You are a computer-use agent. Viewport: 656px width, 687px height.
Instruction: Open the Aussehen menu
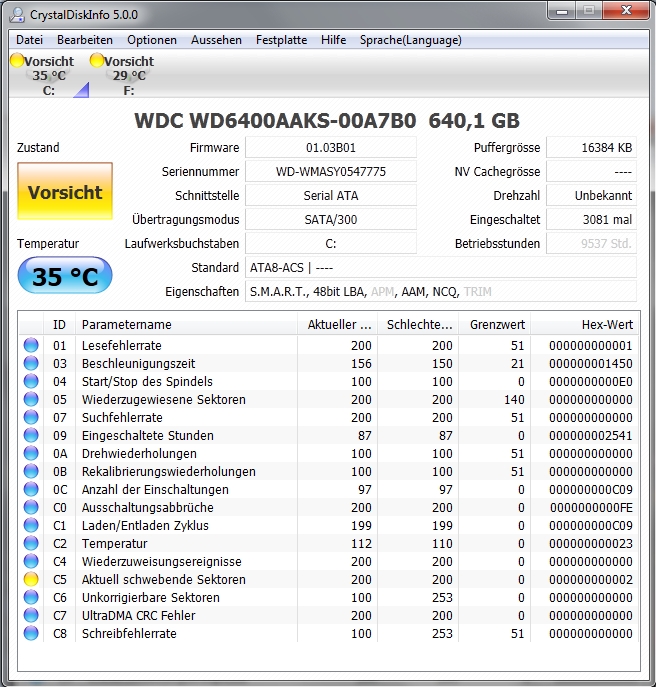tap(216, 40)
